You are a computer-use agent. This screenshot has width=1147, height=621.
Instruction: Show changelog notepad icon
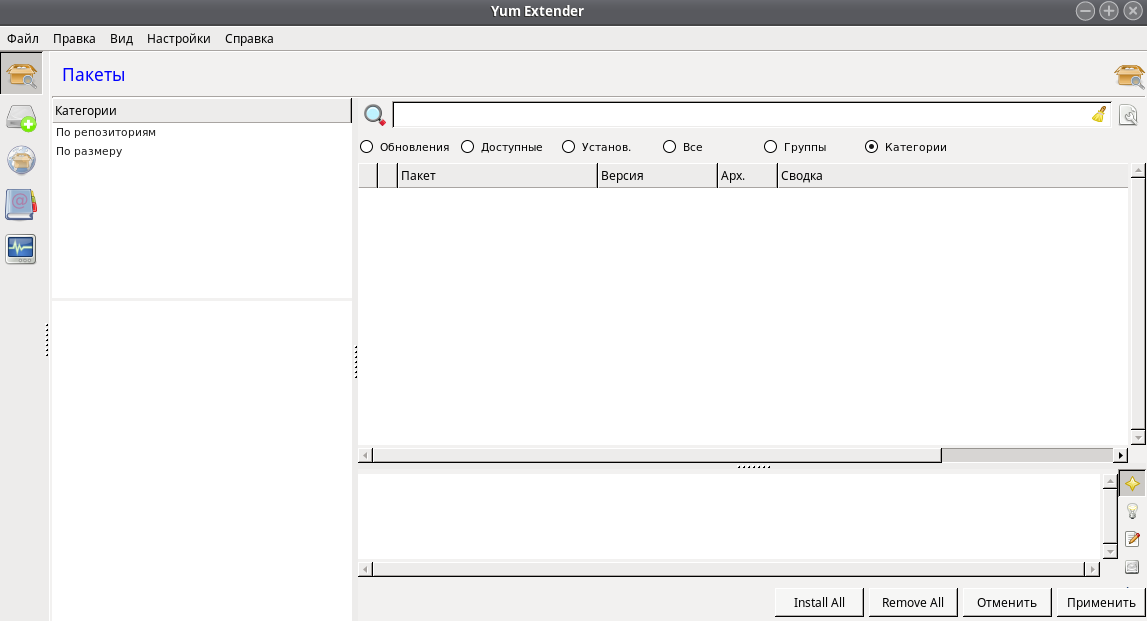1132,539
